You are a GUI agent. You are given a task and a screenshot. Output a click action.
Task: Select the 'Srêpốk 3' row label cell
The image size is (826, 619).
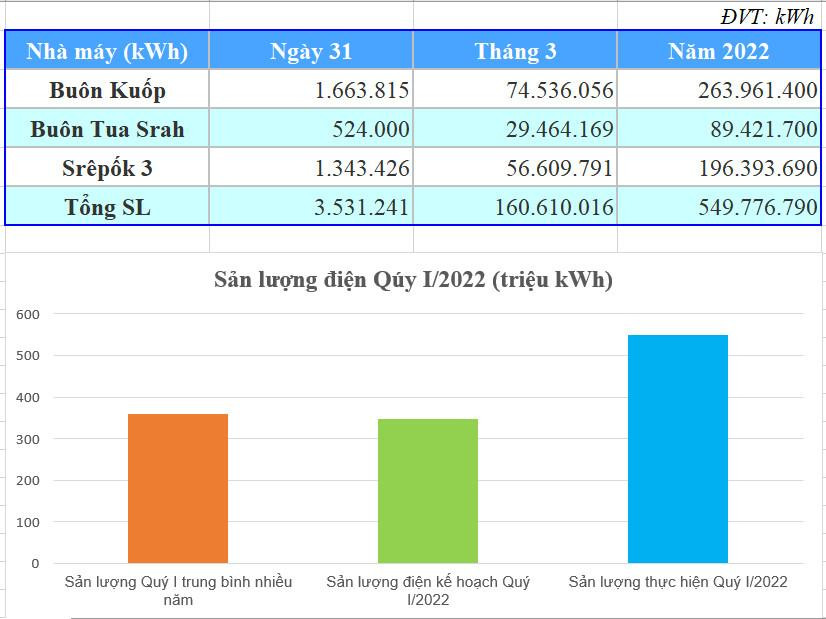(107, 168)
